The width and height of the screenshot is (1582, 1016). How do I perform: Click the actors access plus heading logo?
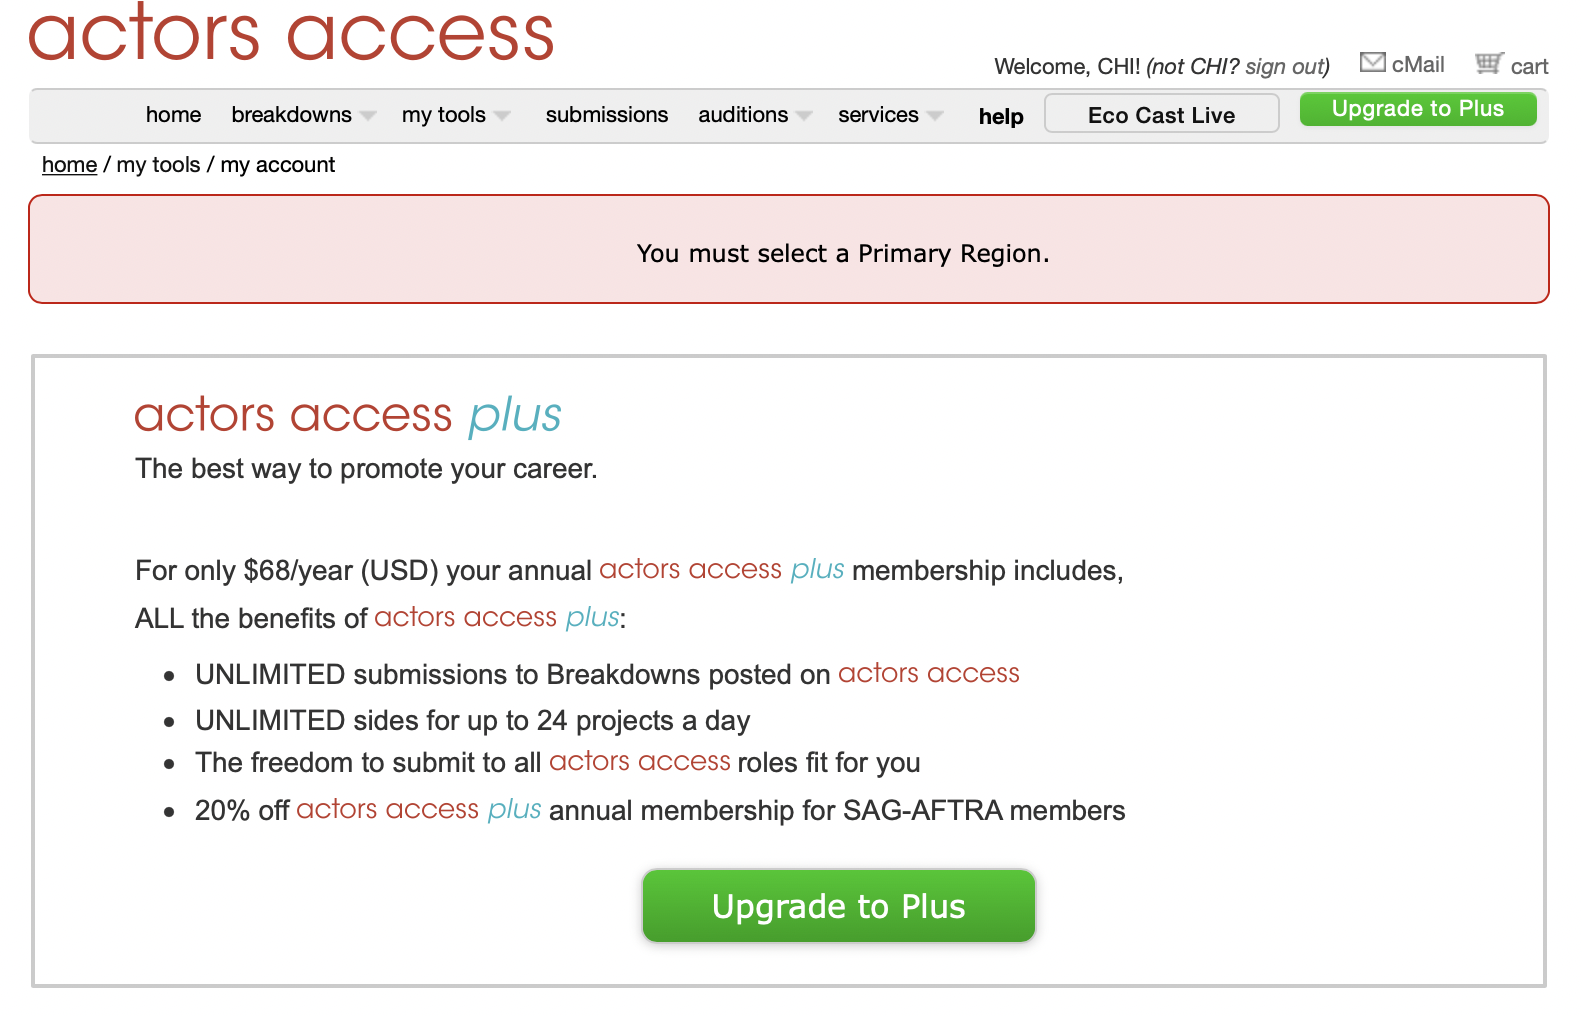click(x=347, y=414)
